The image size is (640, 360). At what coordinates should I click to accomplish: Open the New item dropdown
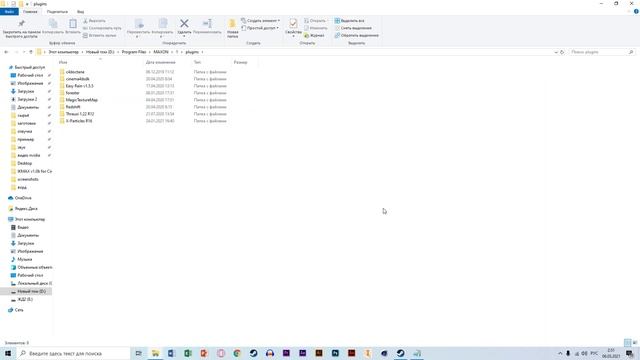tap(260, 21)
